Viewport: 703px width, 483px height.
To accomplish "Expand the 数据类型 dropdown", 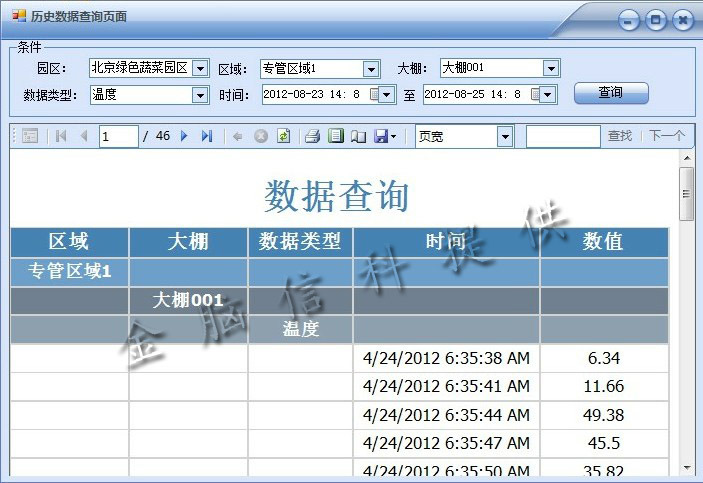I will coord(199,95).
